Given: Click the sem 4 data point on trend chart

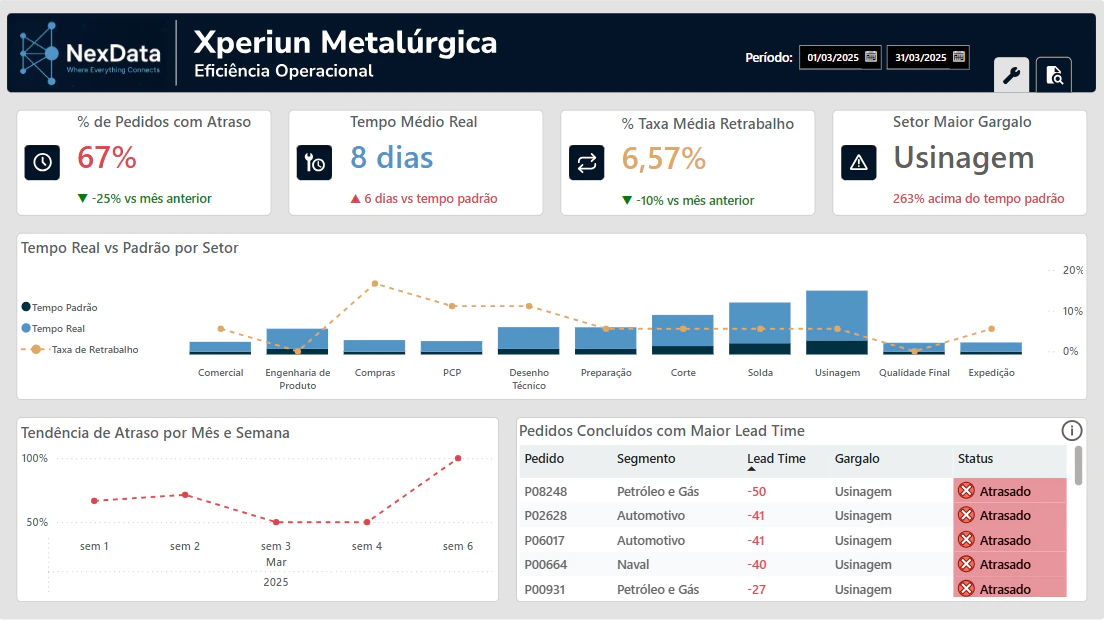Looking at the screenshot, I should coord(367,522).
